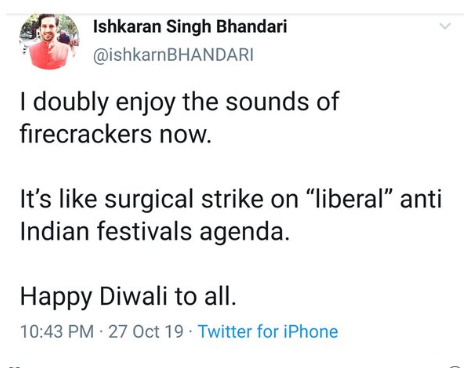Click 'Indian festivals agenda.' text line

[155, 231]
